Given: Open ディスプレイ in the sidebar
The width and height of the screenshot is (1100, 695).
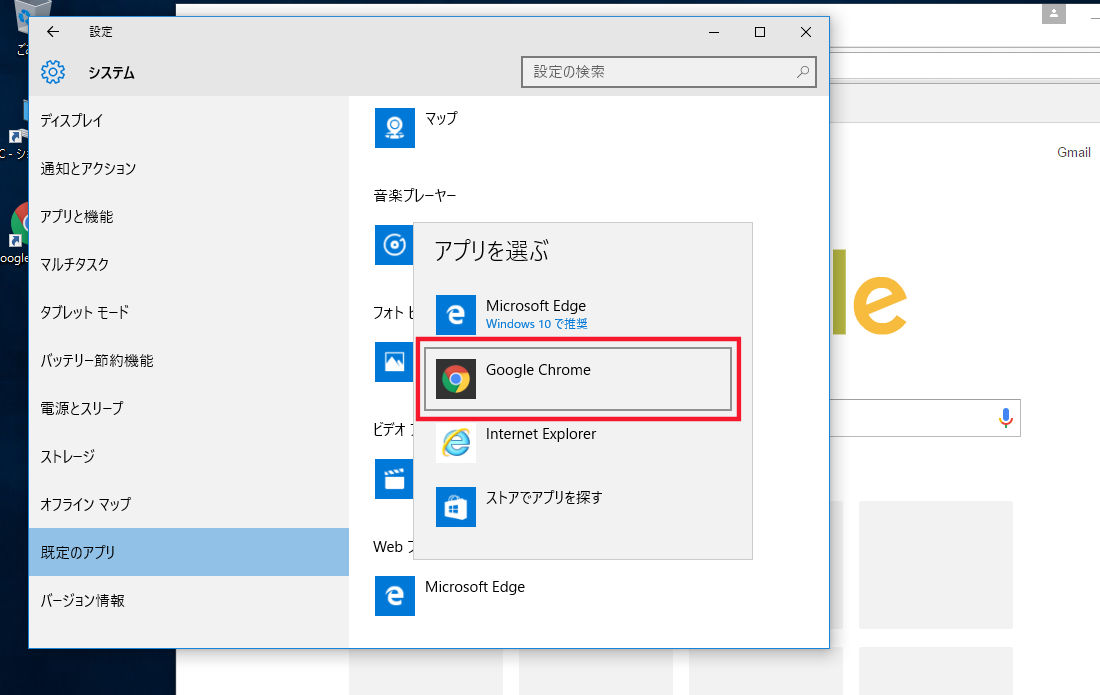Looking at the screenshot, I should pos(189,121).
